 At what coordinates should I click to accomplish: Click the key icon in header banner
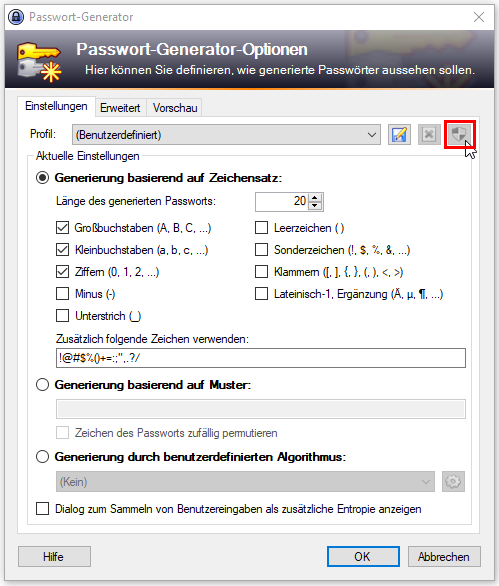click(39, 62)
